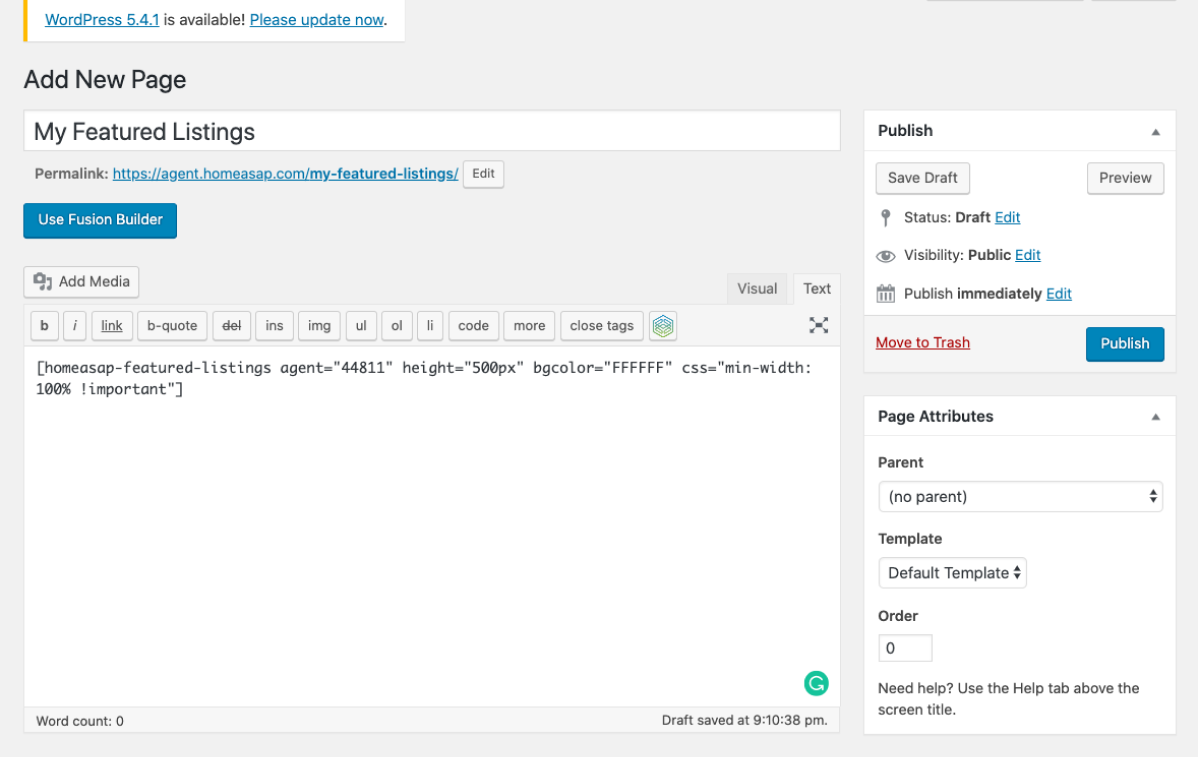Click the 'Word count: 0' text
Image resolution: width=1198 pixels, height=757 pixels.
coord(79,721)
